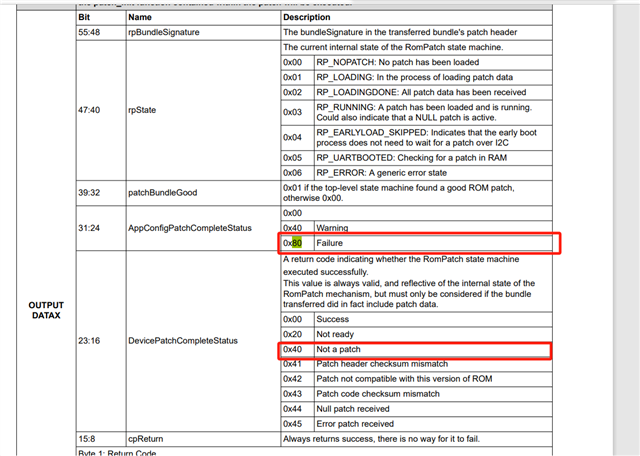
Task: Click the 'Not ready' status text
Action: 335,334
